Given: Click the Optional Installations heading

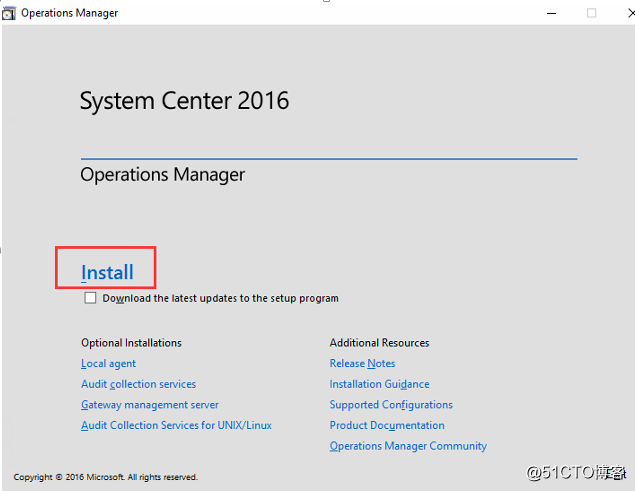Looking at the screenshot, I should pyautogui.click(x=131, y=343).
